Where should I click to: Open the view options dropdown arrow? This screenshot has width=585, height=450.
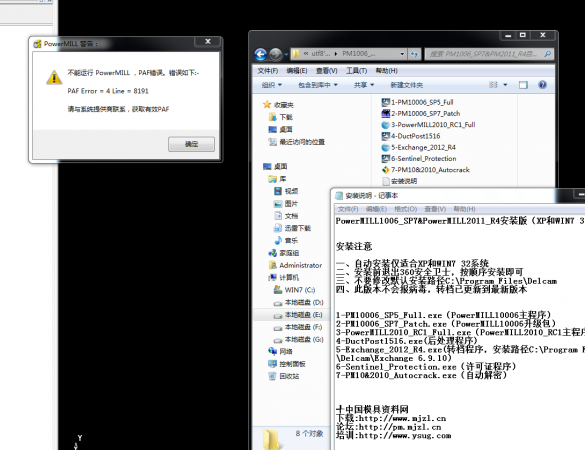tap(505, 85)
